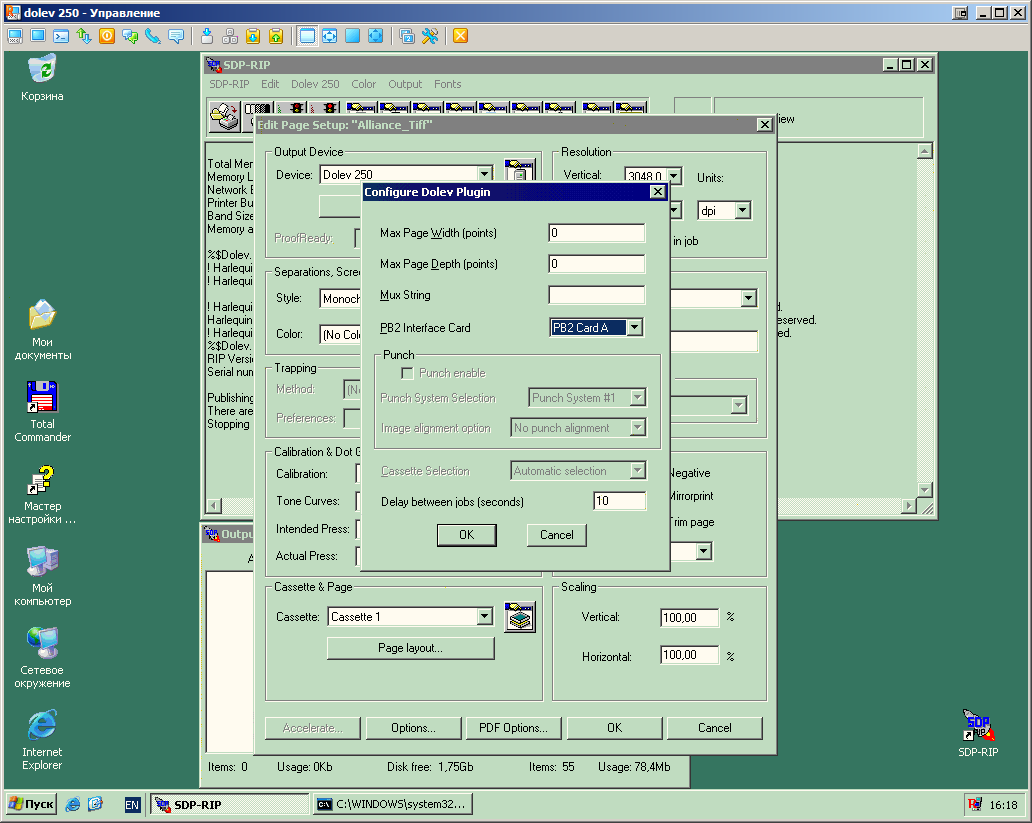This screenshot has width=1032, height=823.
Task: Click device configure icon beside Dolev 250
Action: point(520,171)
